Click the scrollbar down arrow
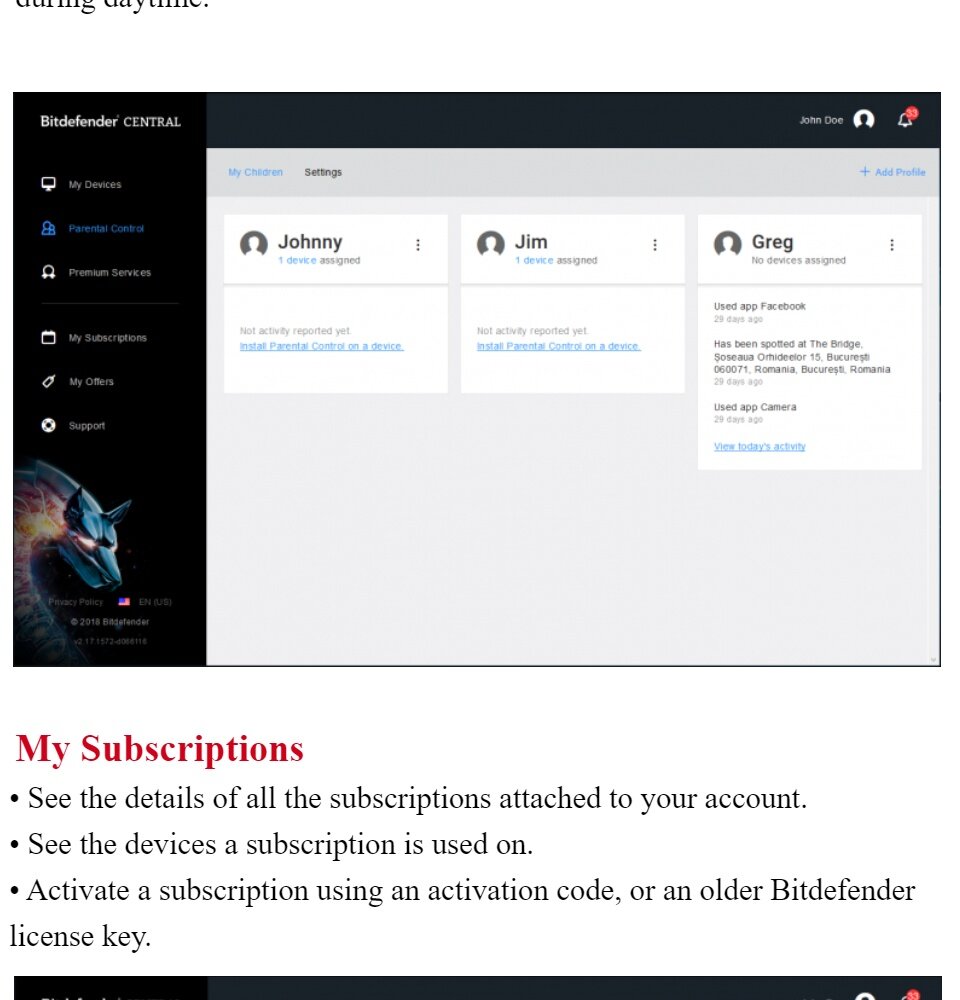The image size is (960, 1000). [934, 660]
